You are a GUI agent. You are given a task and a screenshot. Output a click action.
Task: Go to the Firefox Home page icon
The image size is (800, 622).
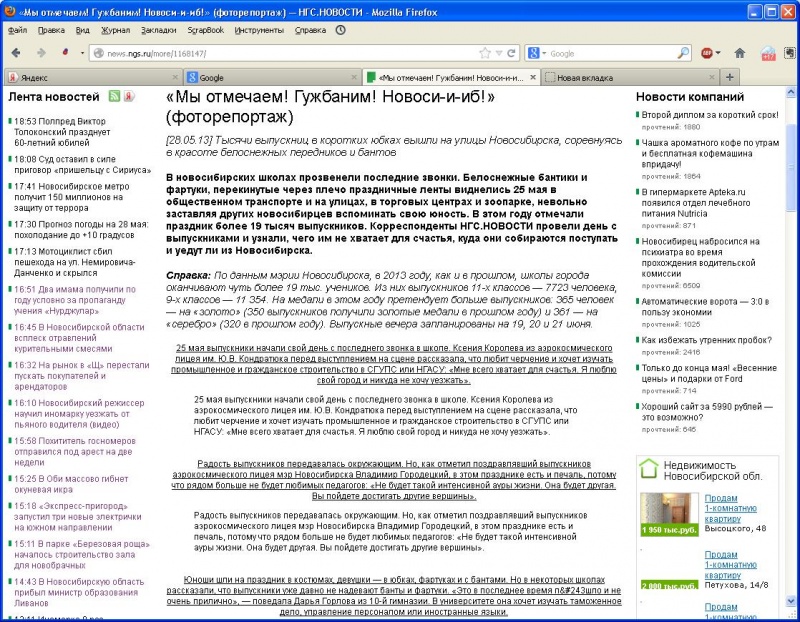point(740,53)
